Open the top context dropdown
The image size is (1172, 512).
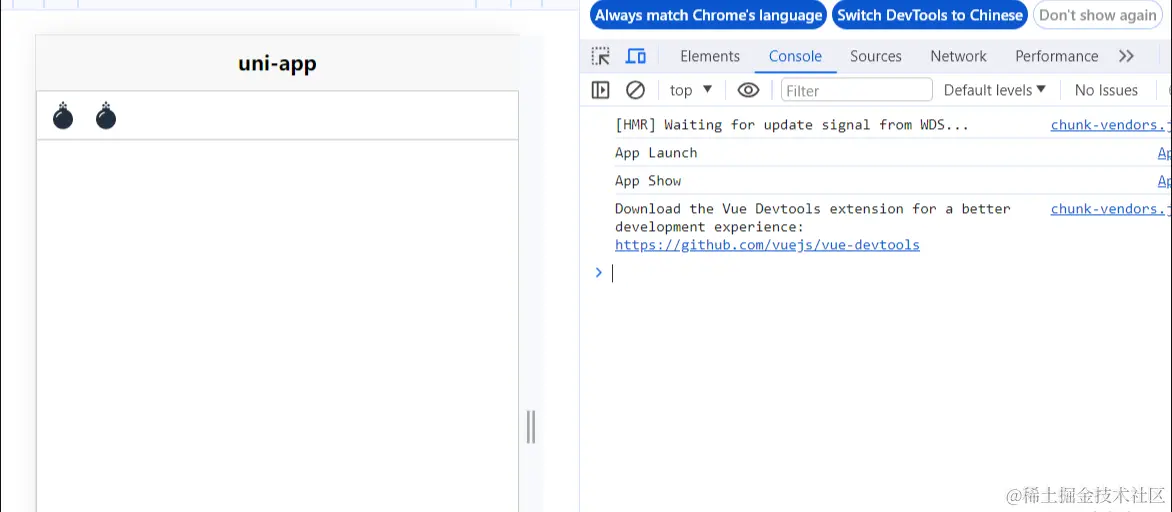coord(691,90)
